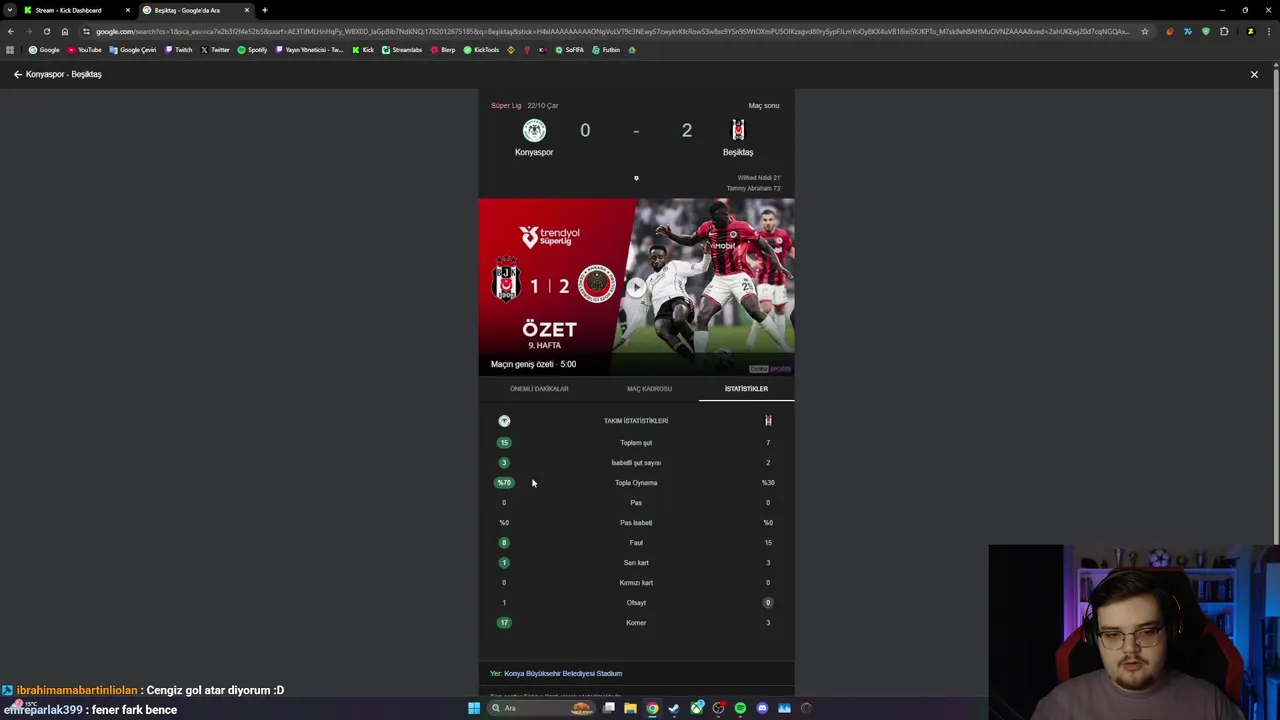The image size is (1280, 720).
Task: Open the Google Çeviri bookmark
Action: tap(133, 50)
